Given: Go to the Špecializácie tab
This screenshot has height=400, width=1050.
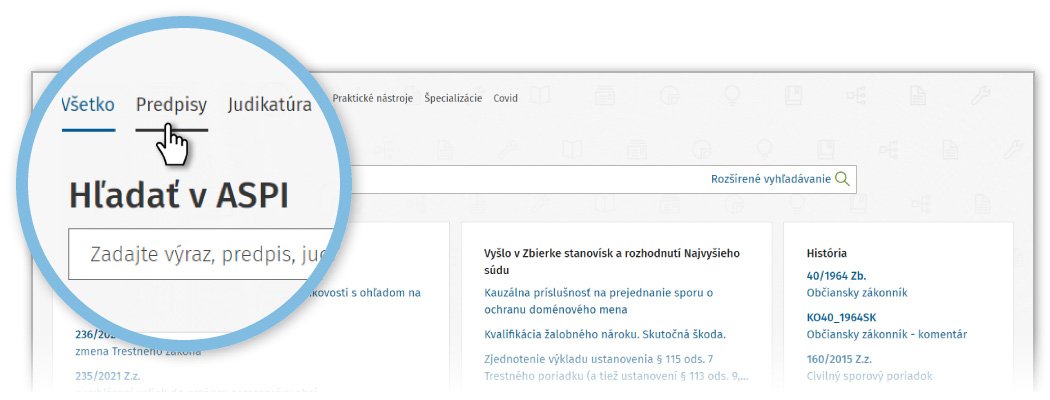Looking at the screenshot, I should (x=453, y=99).
